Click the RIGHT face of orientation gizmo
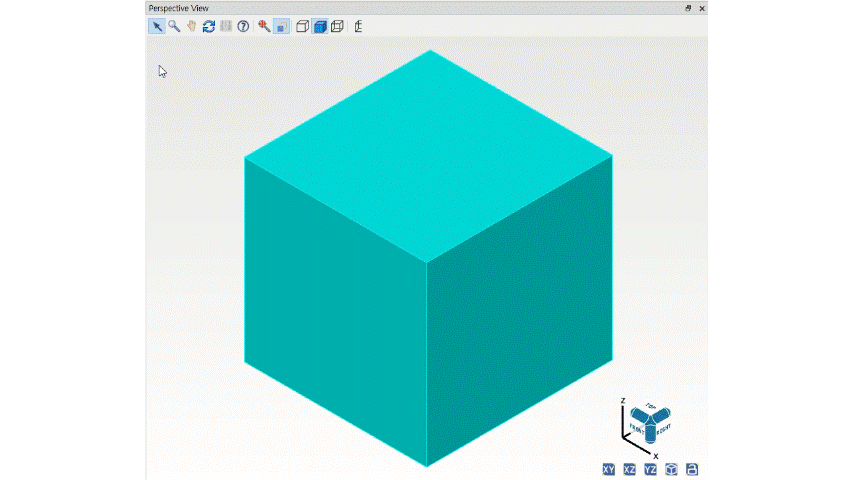 (664, 429)
